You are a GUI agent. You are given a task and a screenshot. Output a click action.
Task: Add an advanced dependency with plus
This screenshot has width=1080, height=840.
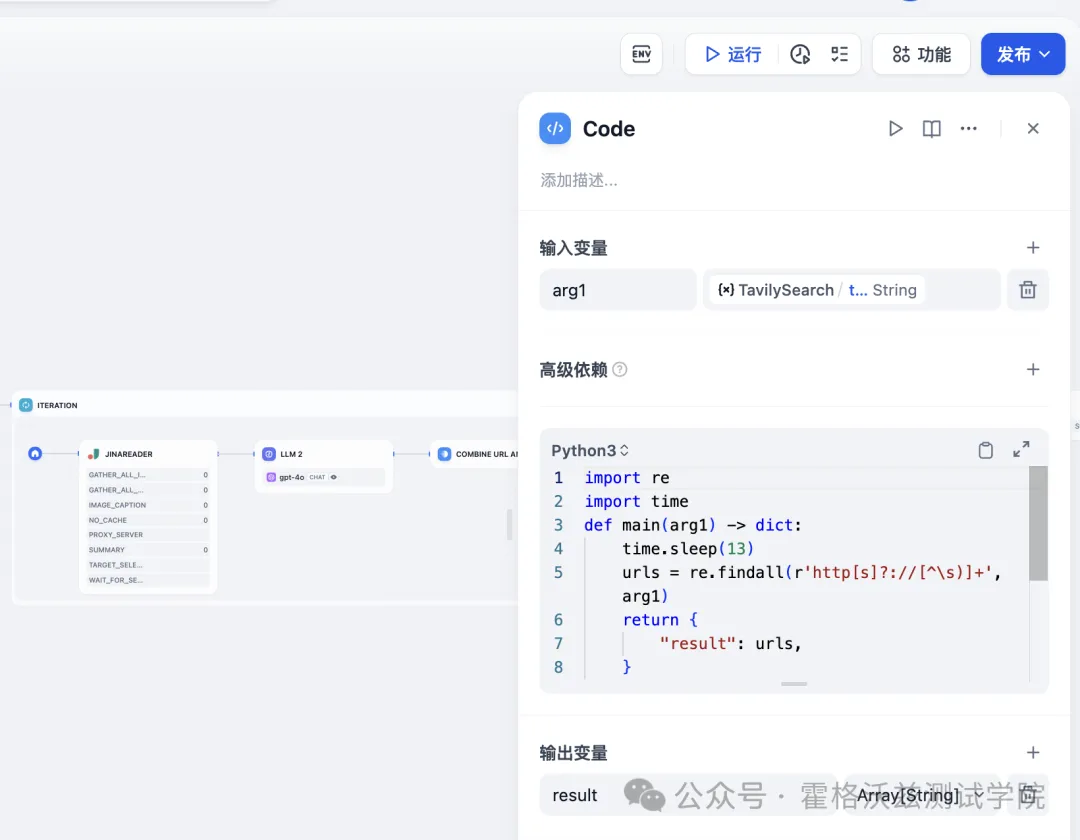click(x=1032, y=370)
